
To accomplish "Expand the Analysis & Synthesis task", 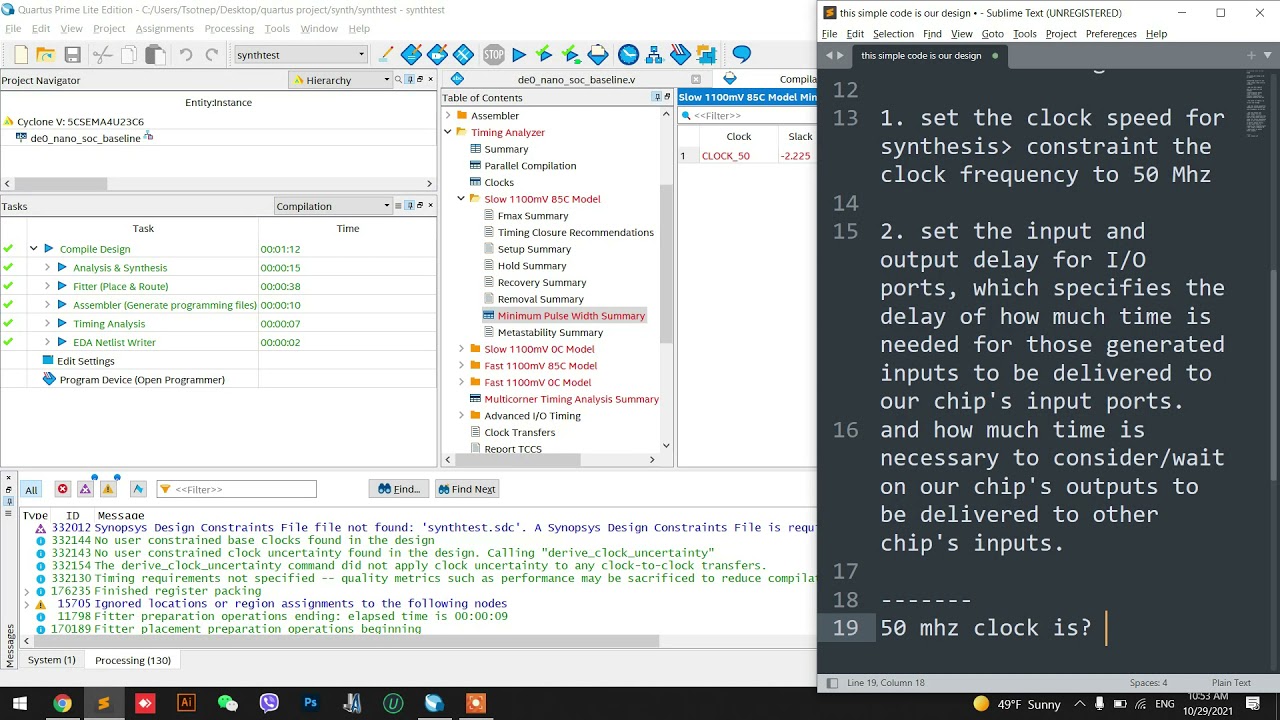I will pyautogui.click(x=47, y=267).
